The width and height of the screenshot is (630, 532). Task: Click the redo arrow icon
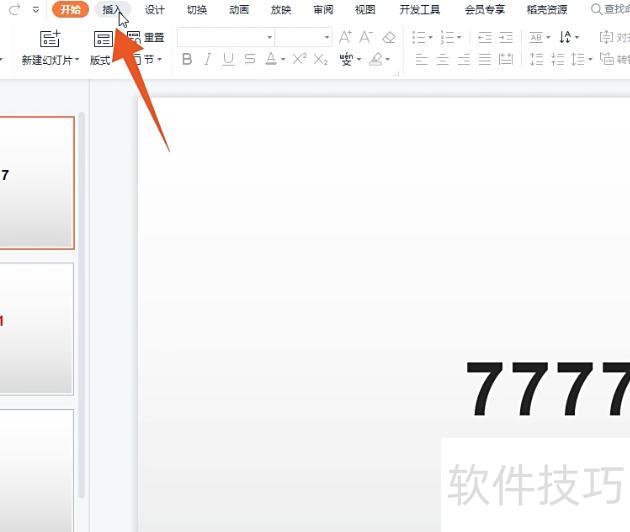15,10
